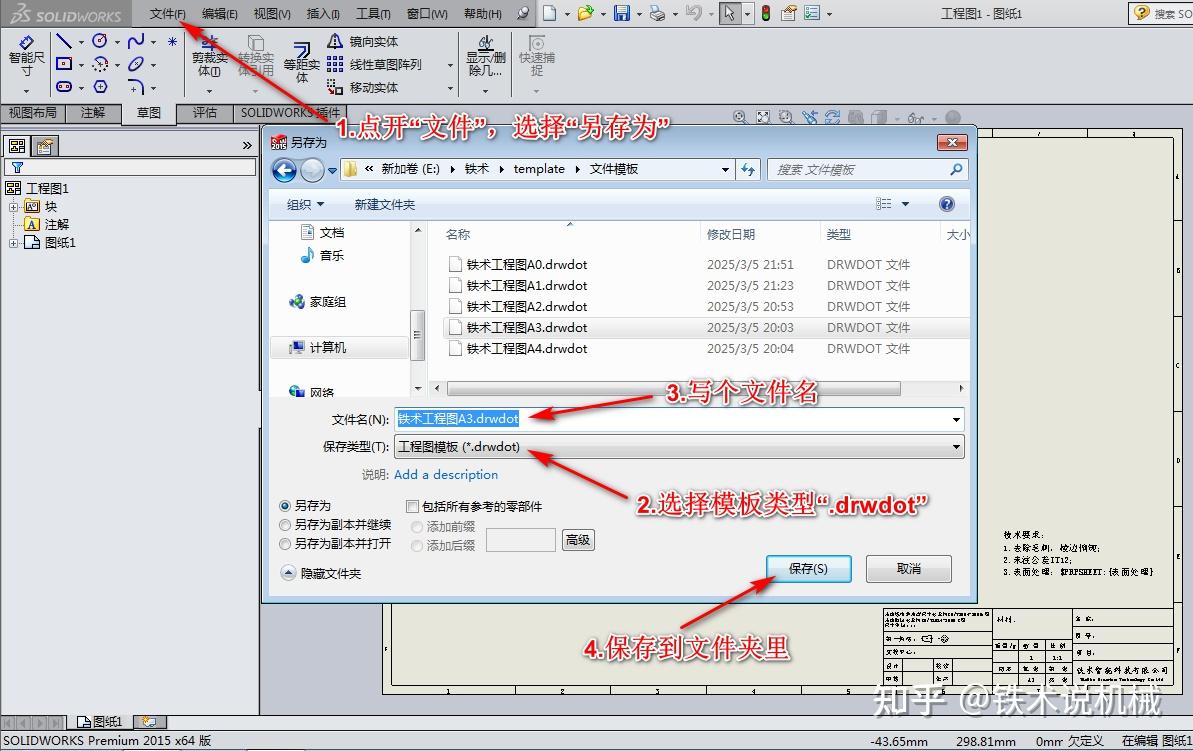Select the Circle sketch tool
This screenshot has width=1193, height=751.
pyautogui.click(x=100, y=41)
